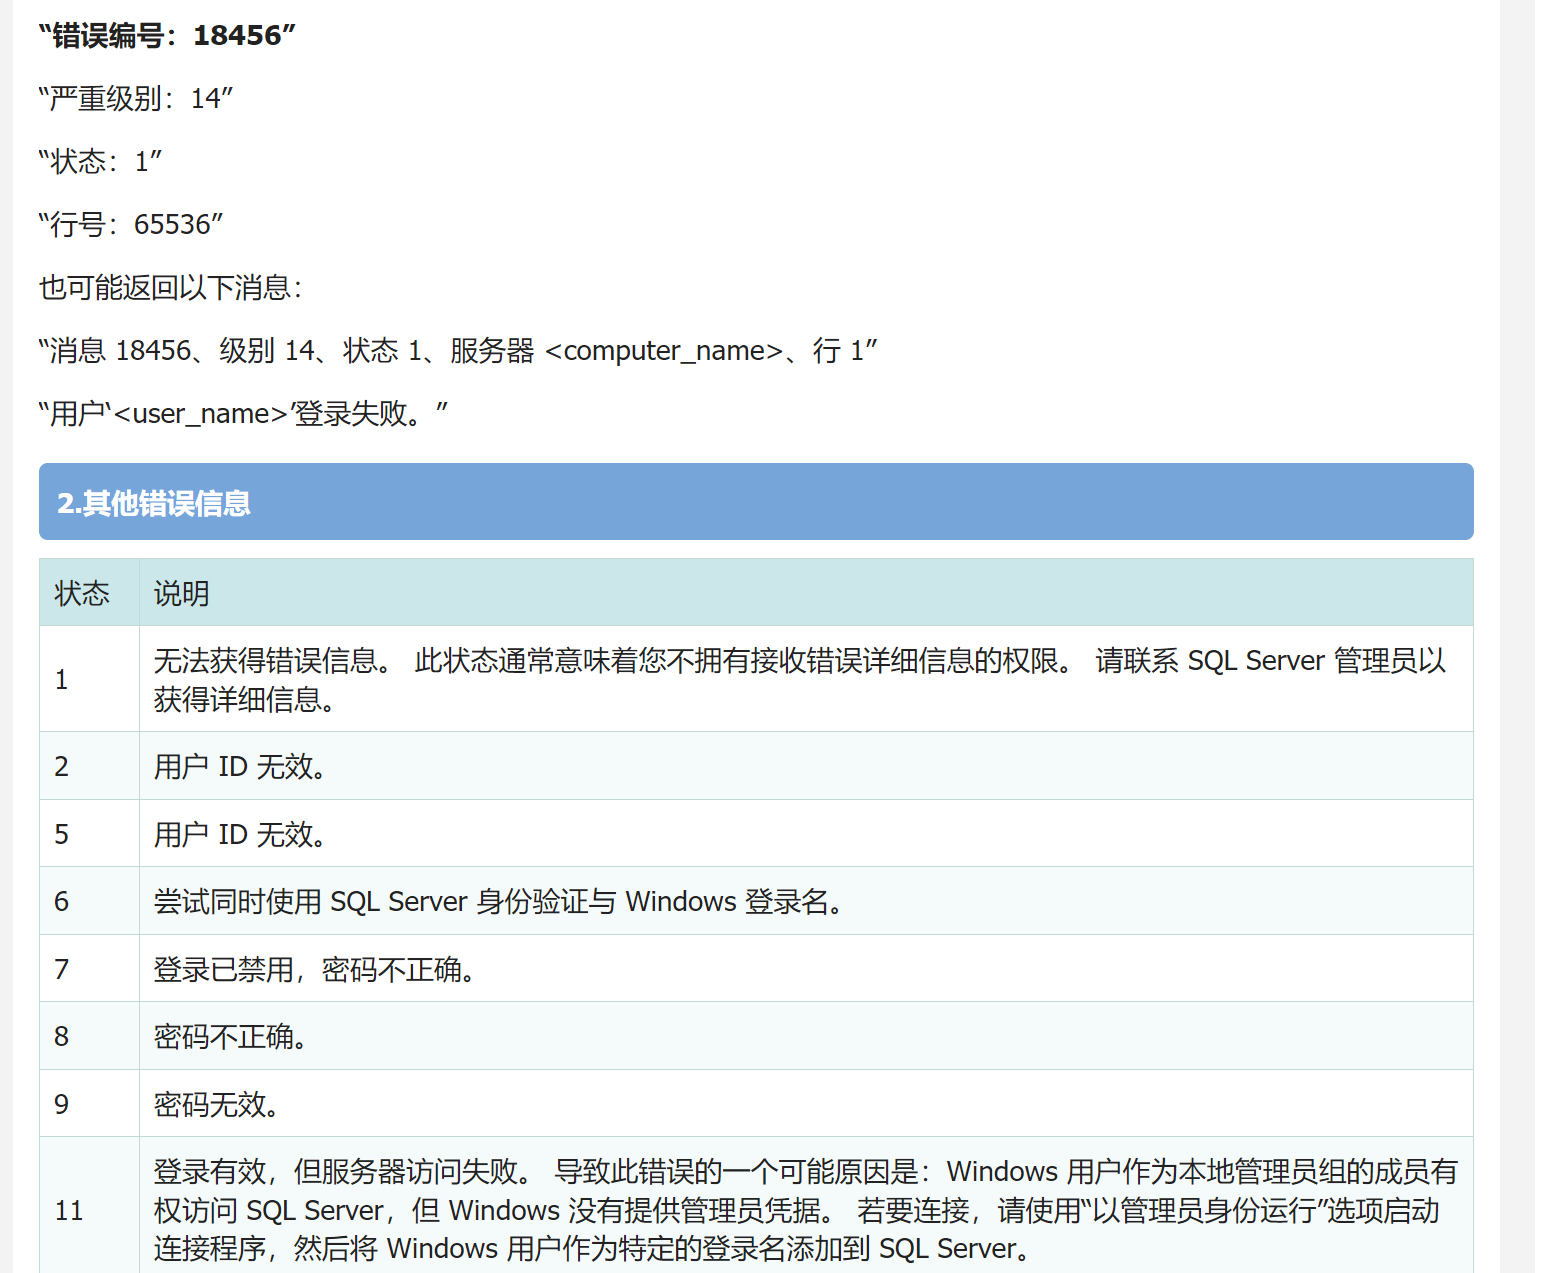
Task: Click the description '无法获得错误信息'
Action: (x=806, y=680)
